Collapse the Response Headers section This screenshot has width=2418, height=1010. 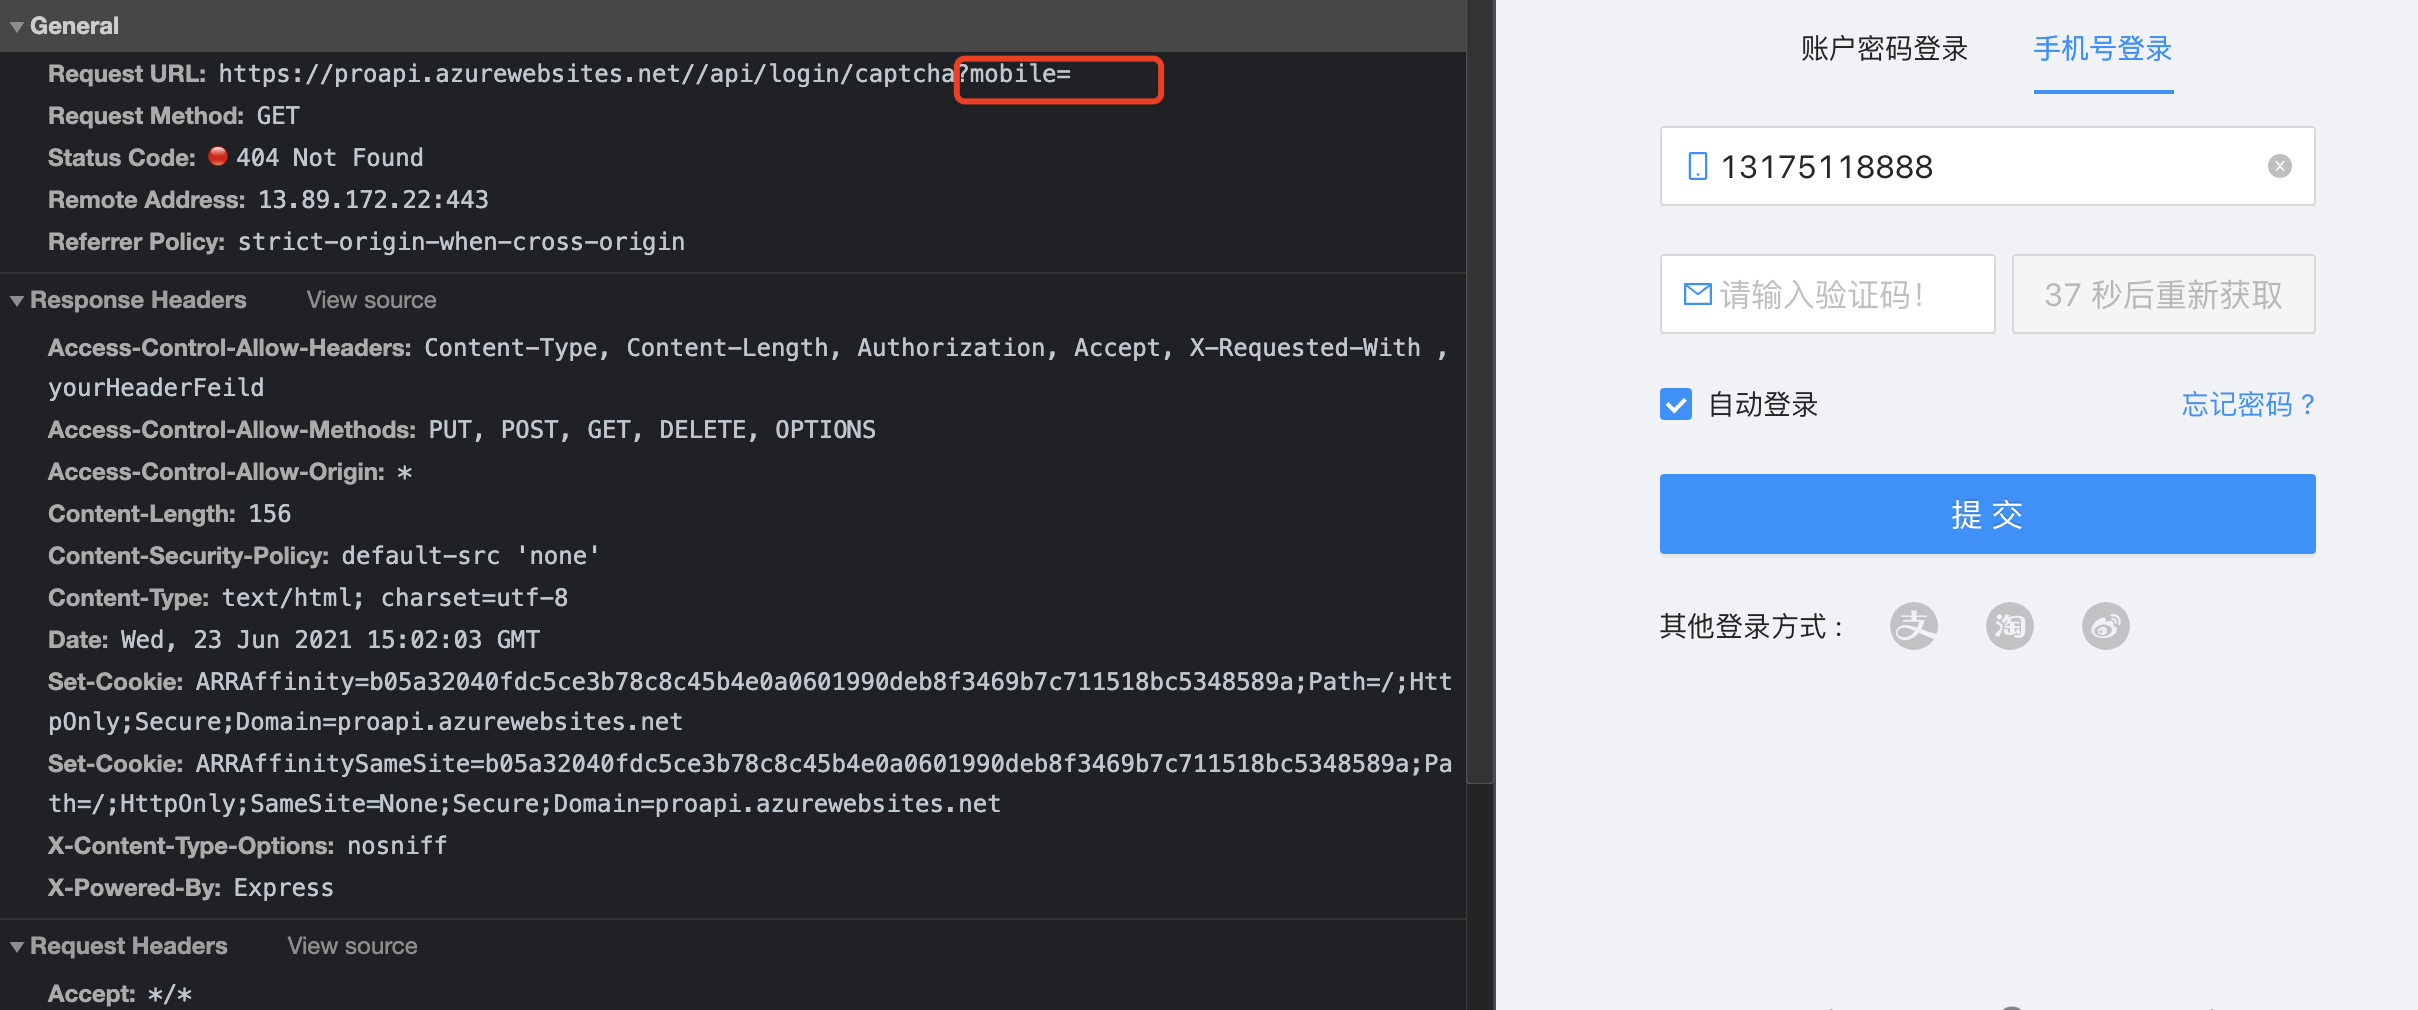point(14,299)
